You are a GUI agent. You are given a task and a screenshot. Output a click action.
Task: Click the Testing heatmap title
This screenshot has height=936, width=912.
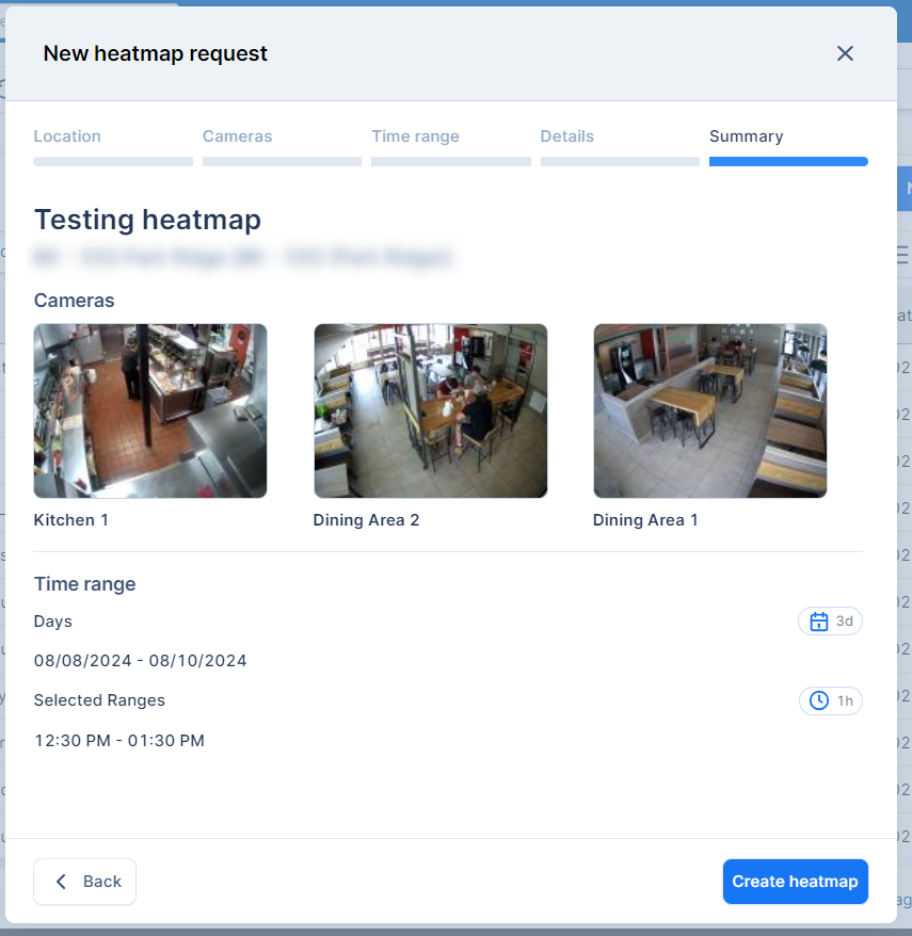147,220
